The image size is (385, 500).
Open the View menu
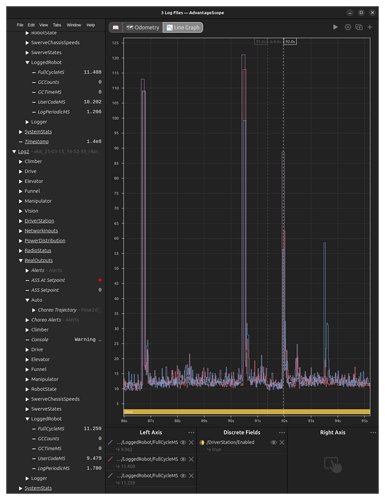coord(43,25)
